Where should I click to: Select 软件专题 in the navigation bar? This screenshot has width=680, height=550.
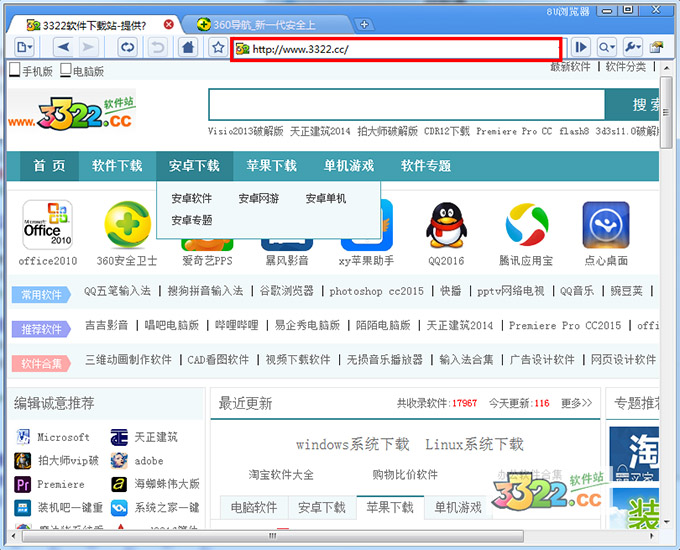[426, 166]
